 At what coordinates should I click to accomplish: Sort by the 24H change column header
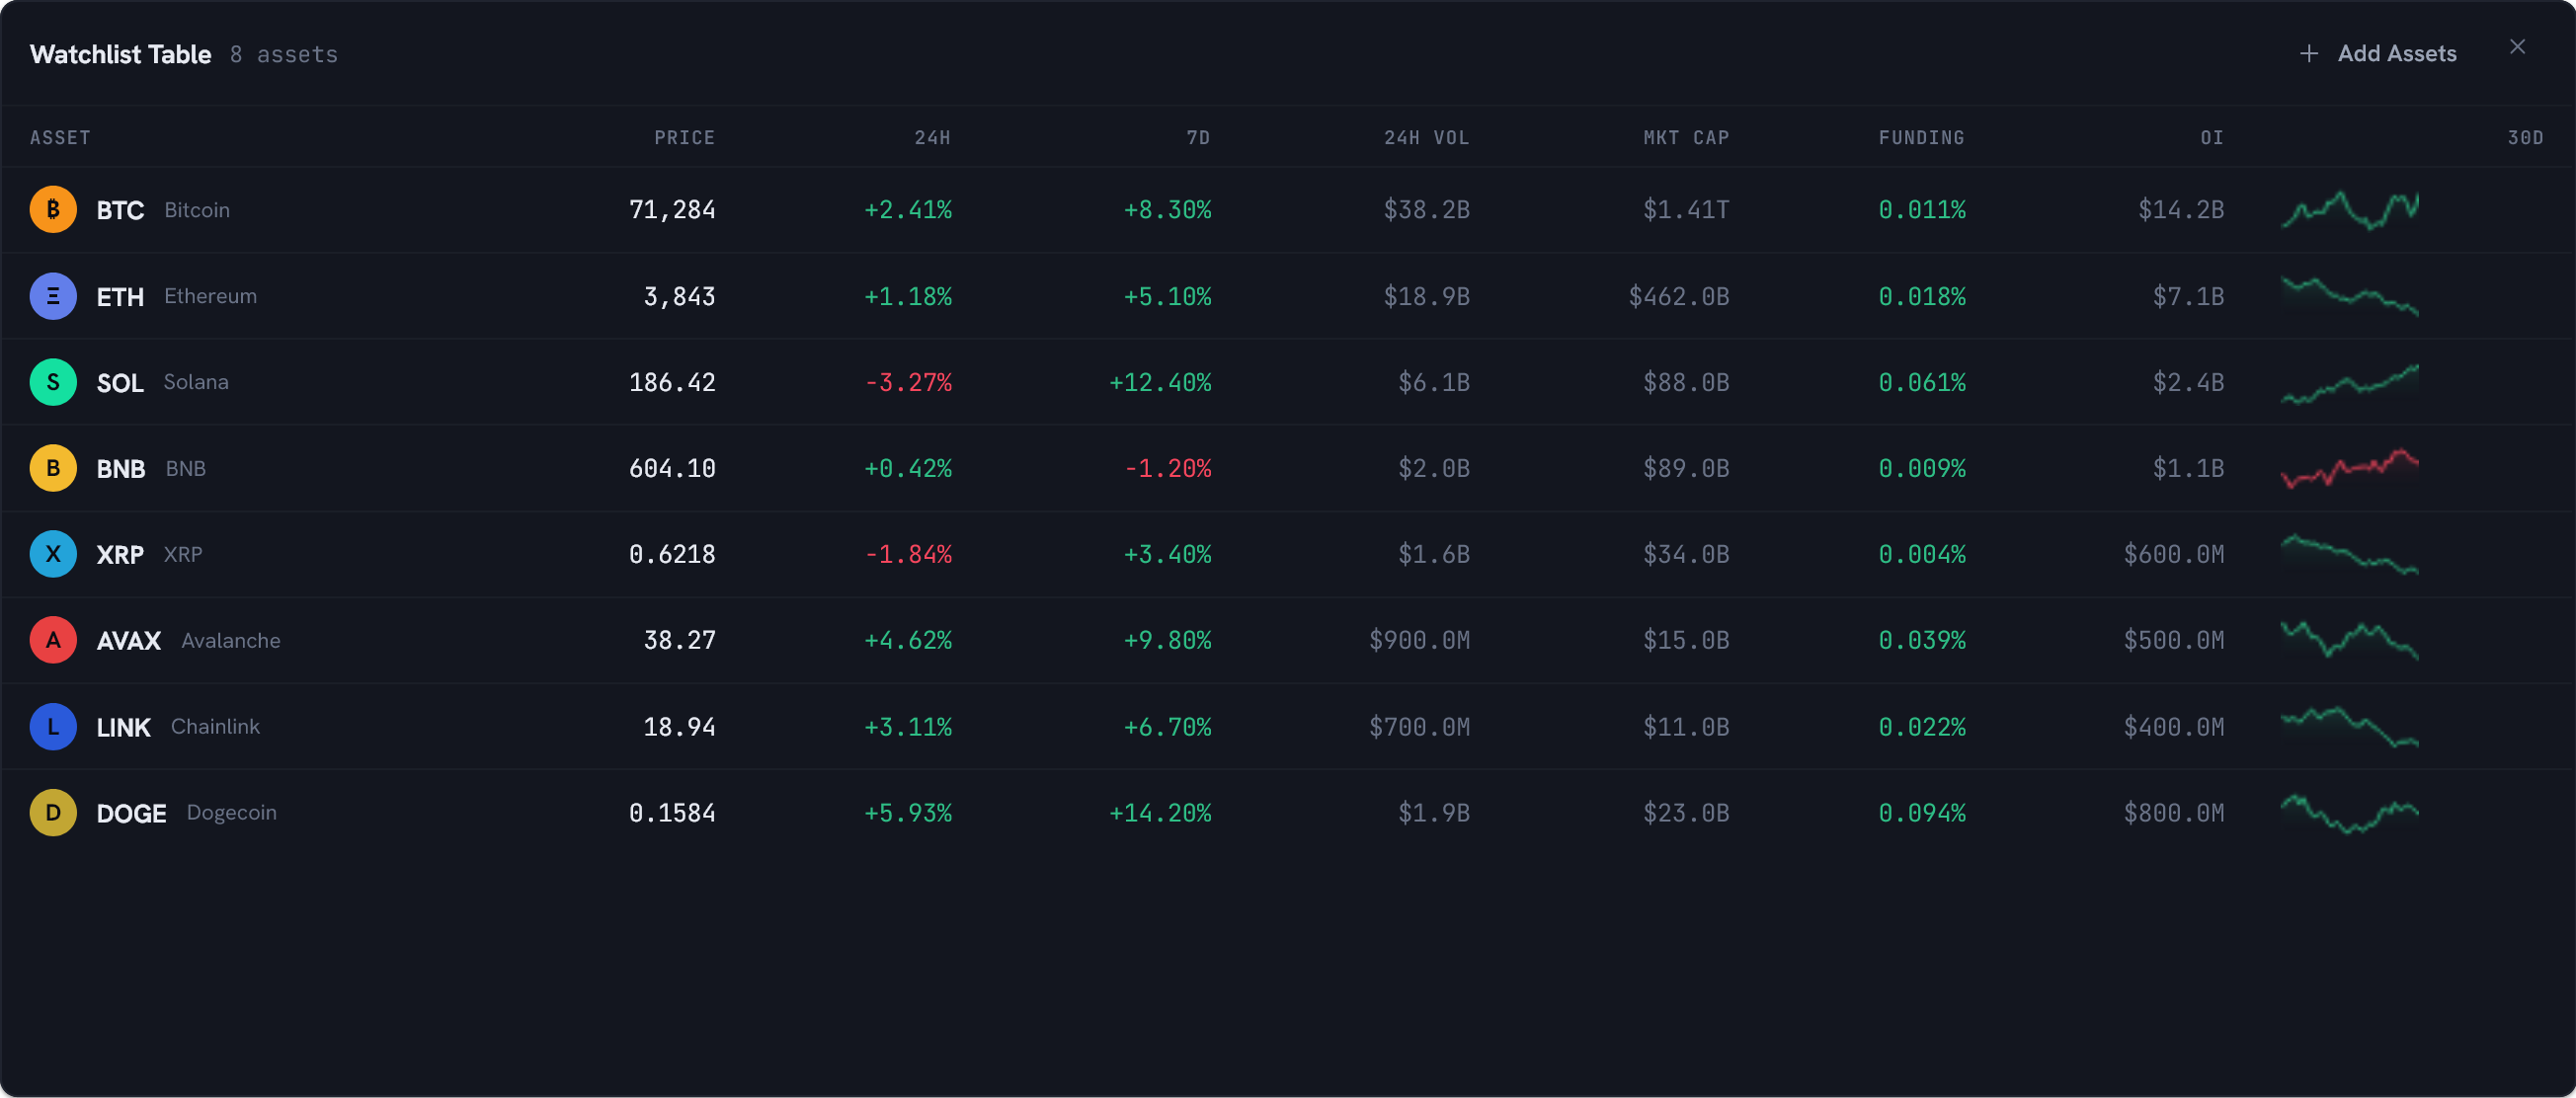pos(932,138)
